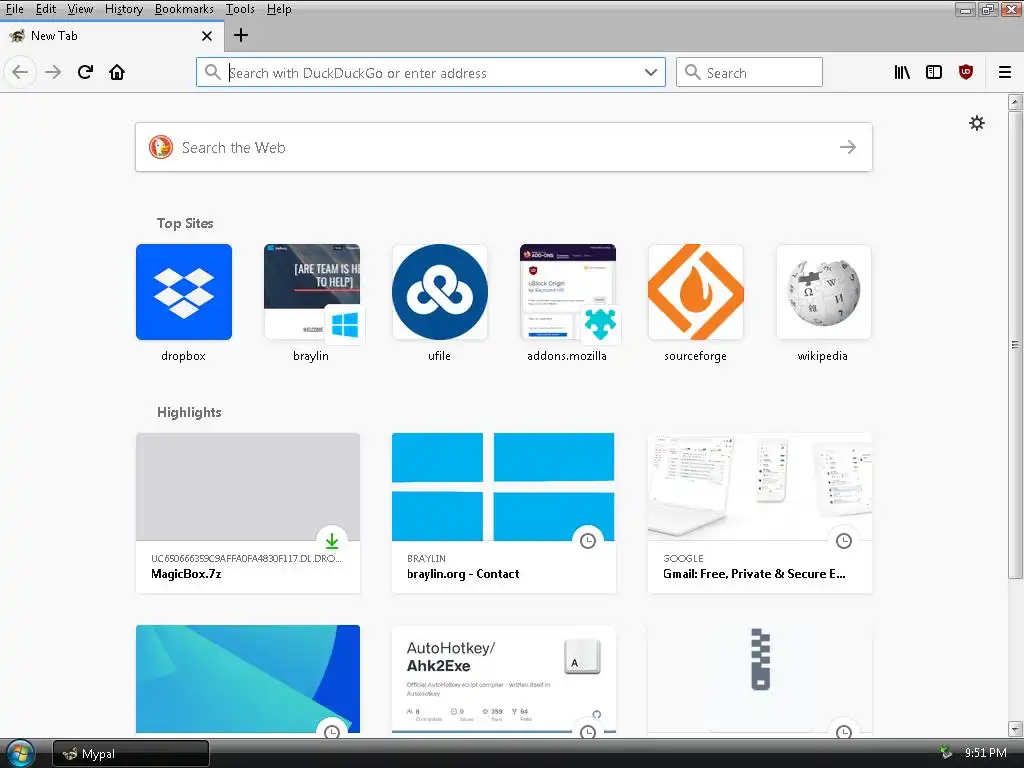Select the New Tab tab
This screenshot has height=768, width=1024.
(x=112, y=36)
